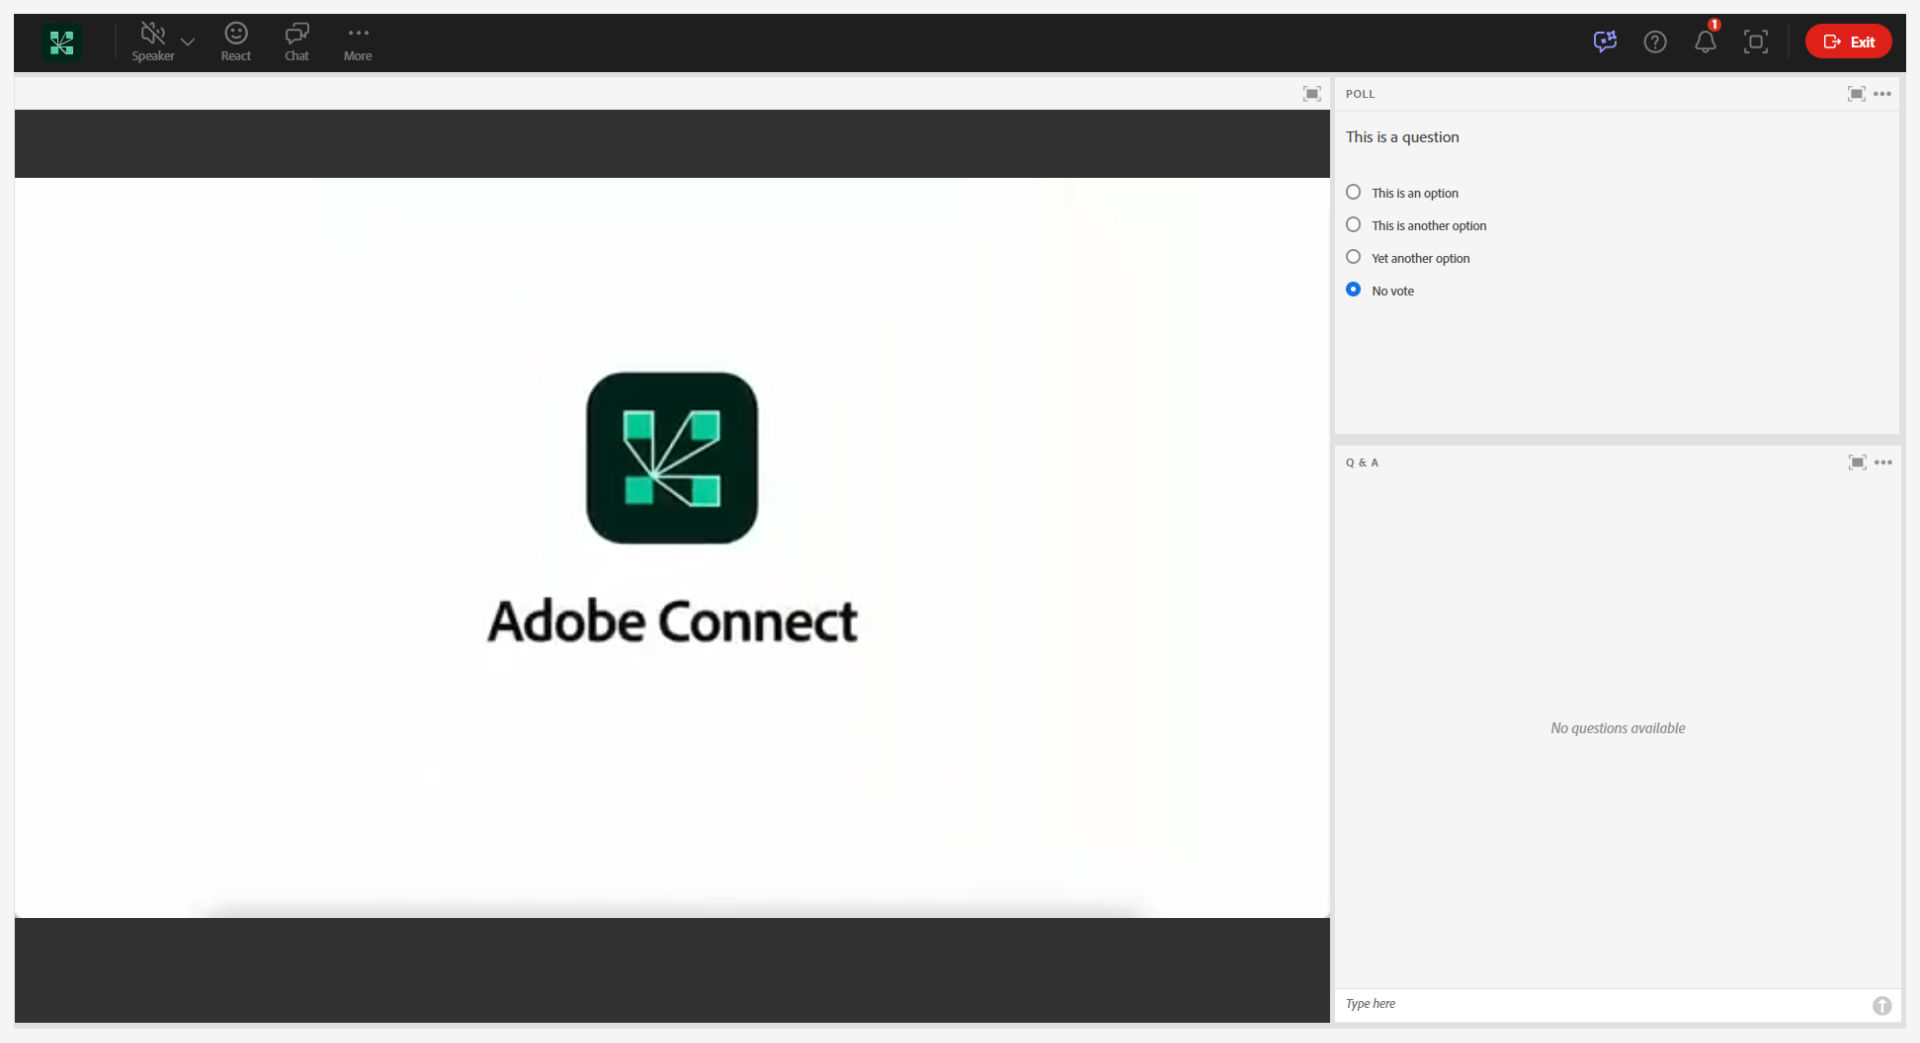Click the purple feedback chat icon
1920x1043 pixels.
click(x=1605, y=41)
